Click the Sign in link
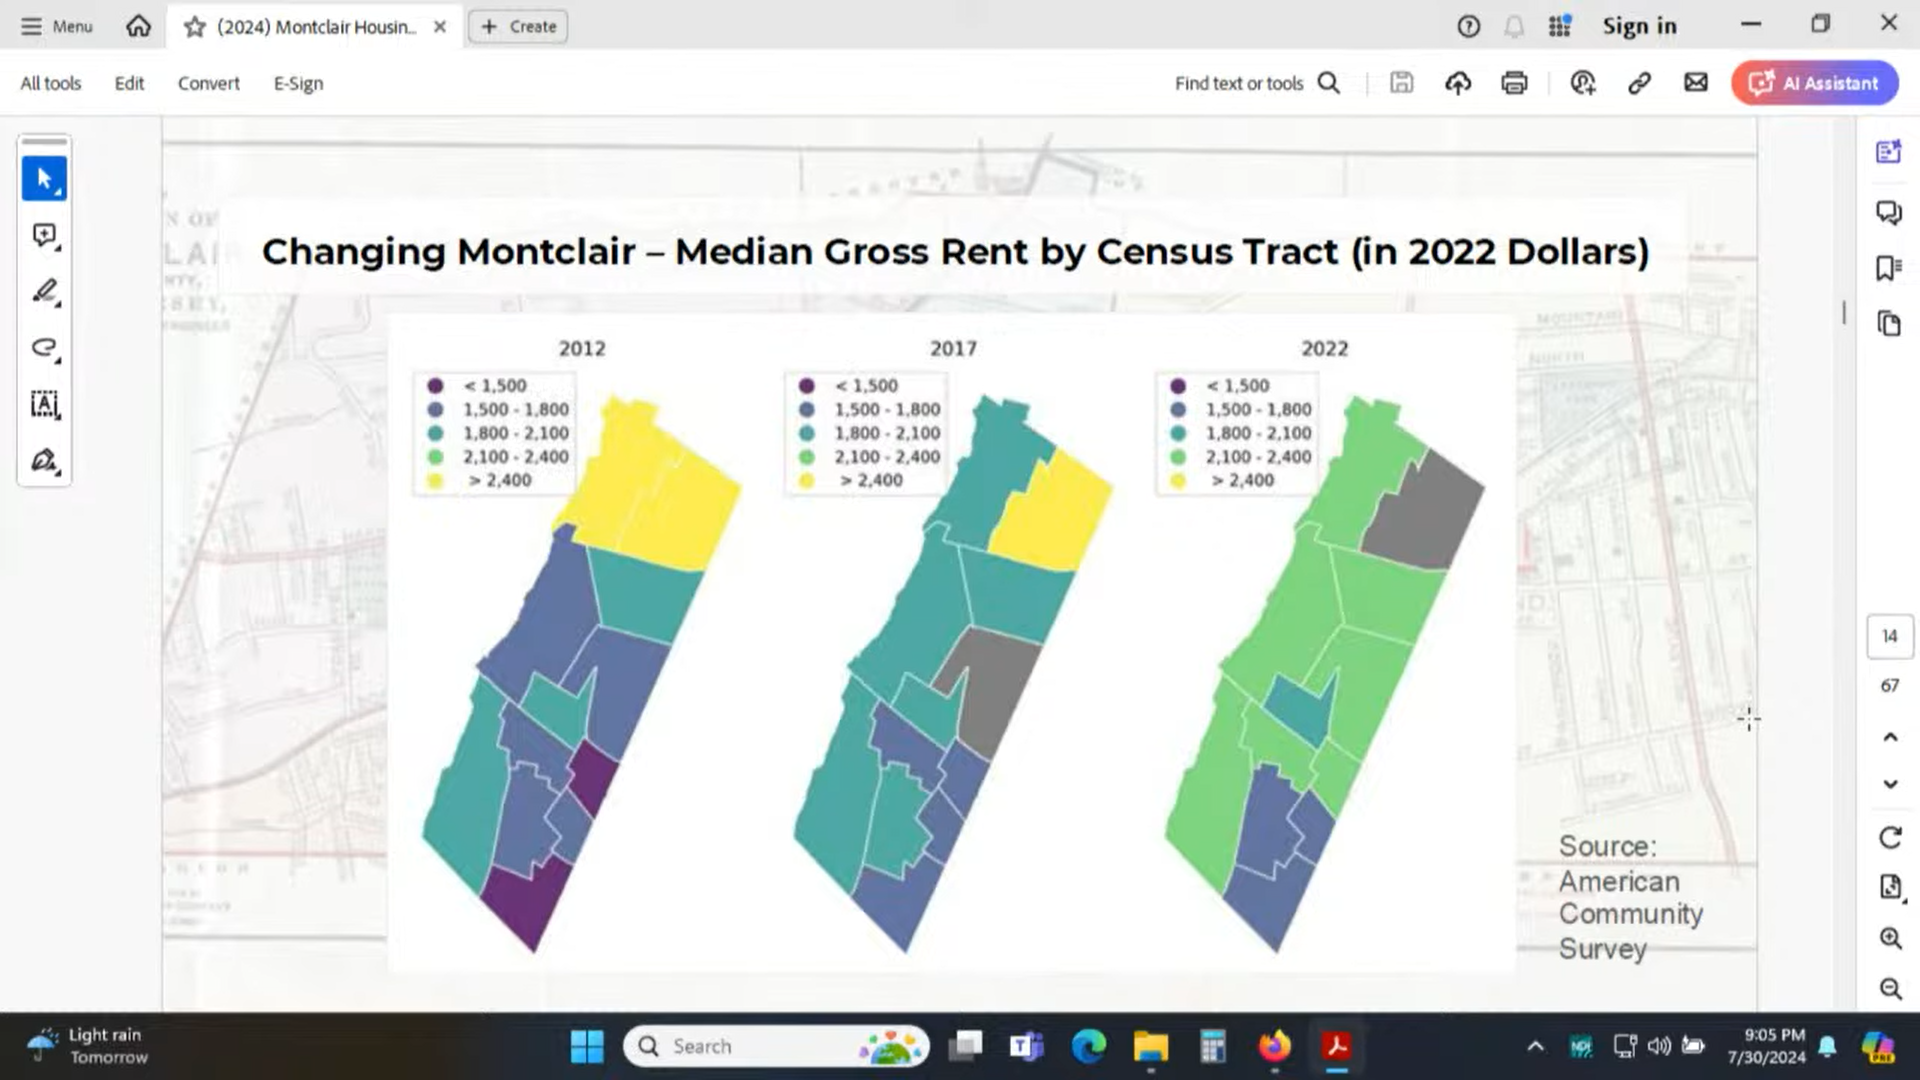The image size is (1920, 1080). [1639, 27]
